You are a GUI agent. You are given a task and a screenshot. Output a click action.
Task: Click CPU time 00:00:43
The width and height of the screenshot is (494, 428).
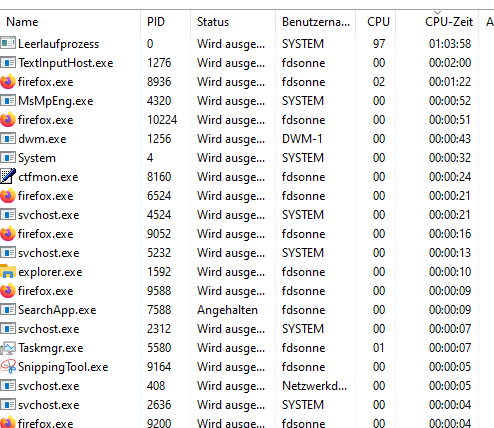(450, 139)
